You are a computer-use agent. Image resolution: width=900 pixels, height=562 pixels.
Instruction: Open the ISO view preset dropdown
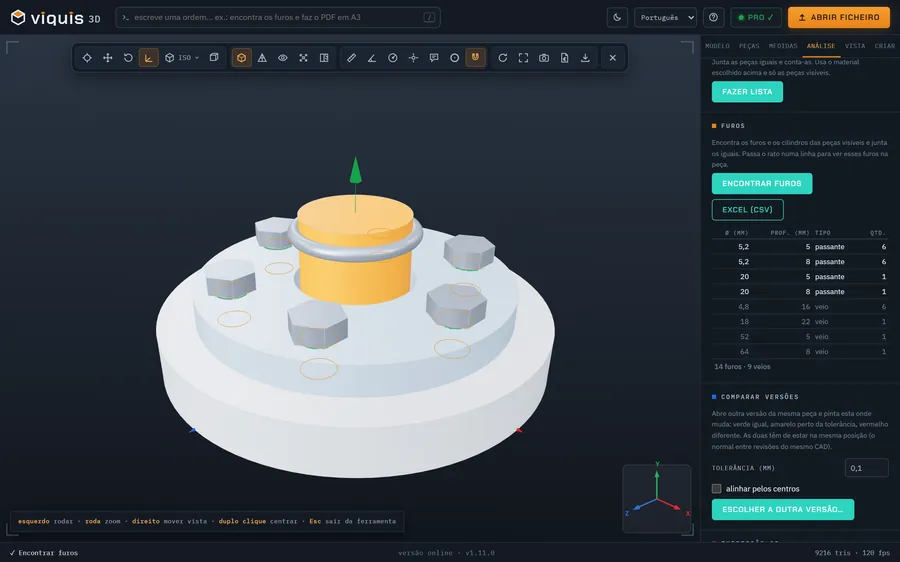click(182, 57)
